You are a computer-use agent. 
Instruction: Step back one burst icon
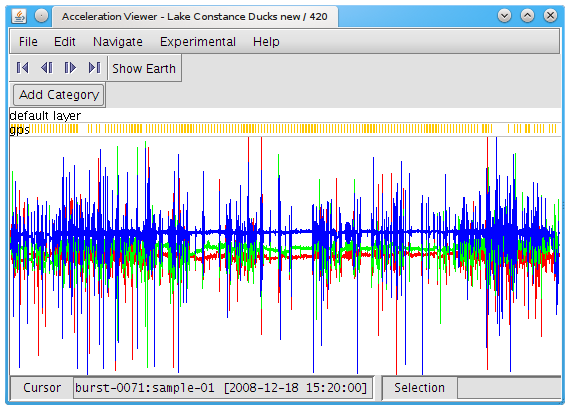click(47, 68)
